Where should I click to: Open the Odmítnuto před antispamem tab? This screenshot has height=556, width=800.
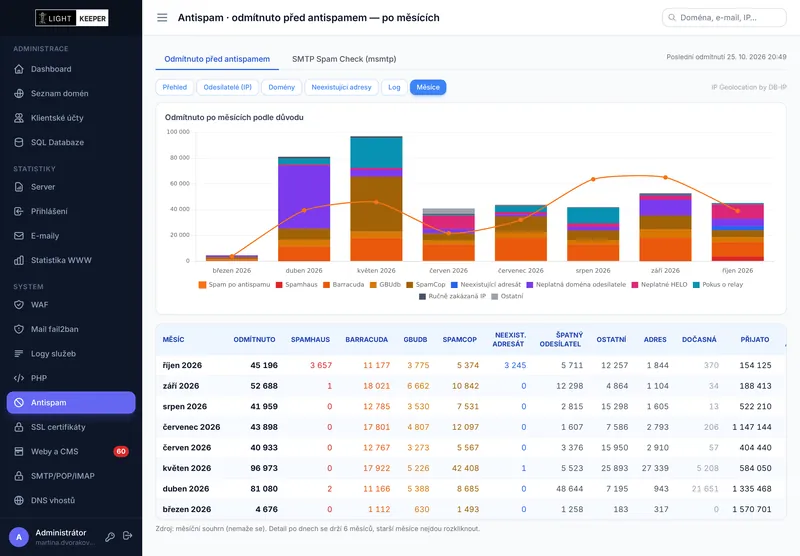click(217, 59)
